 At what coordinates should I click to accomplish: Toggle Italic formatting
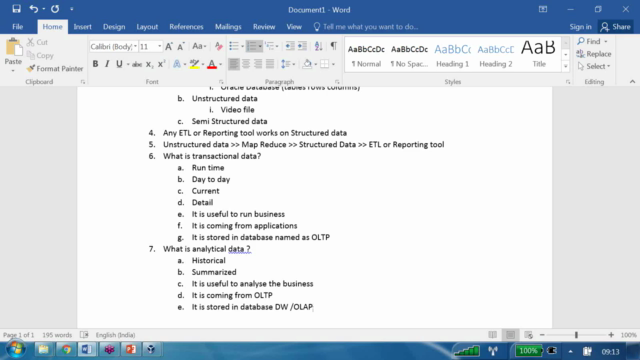[x=107, y=64]
